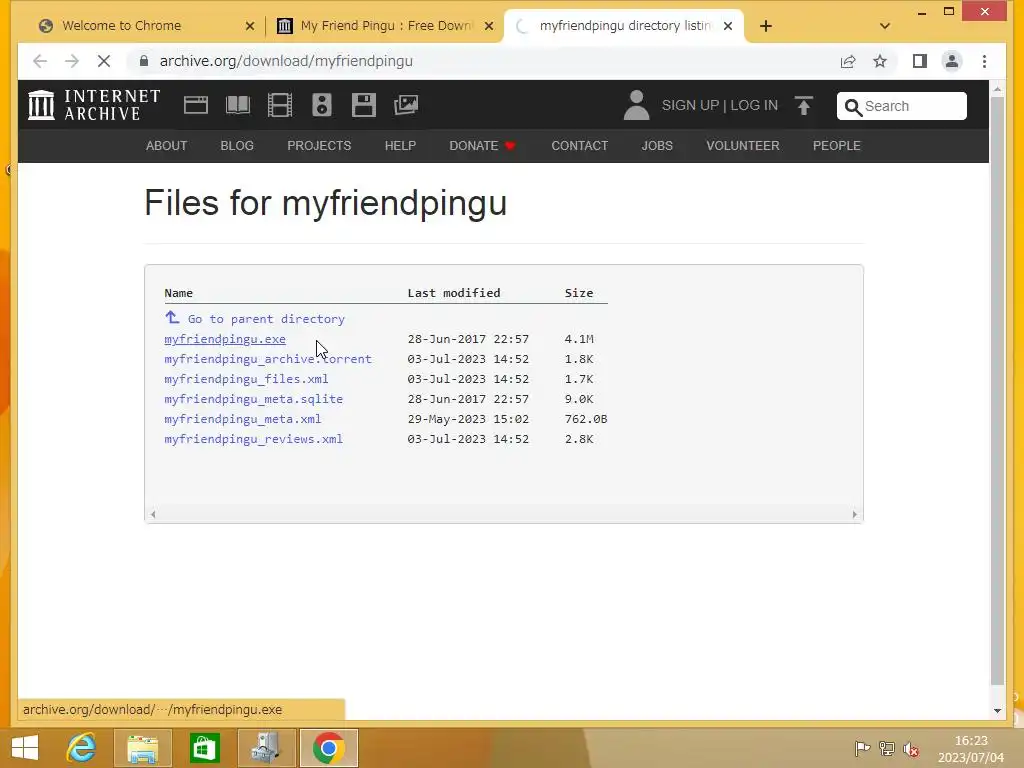Click the Chrome taskbar icon
Image resolution: width=1024 pixels, height=768 pixels.
click(x=328, y=748)
